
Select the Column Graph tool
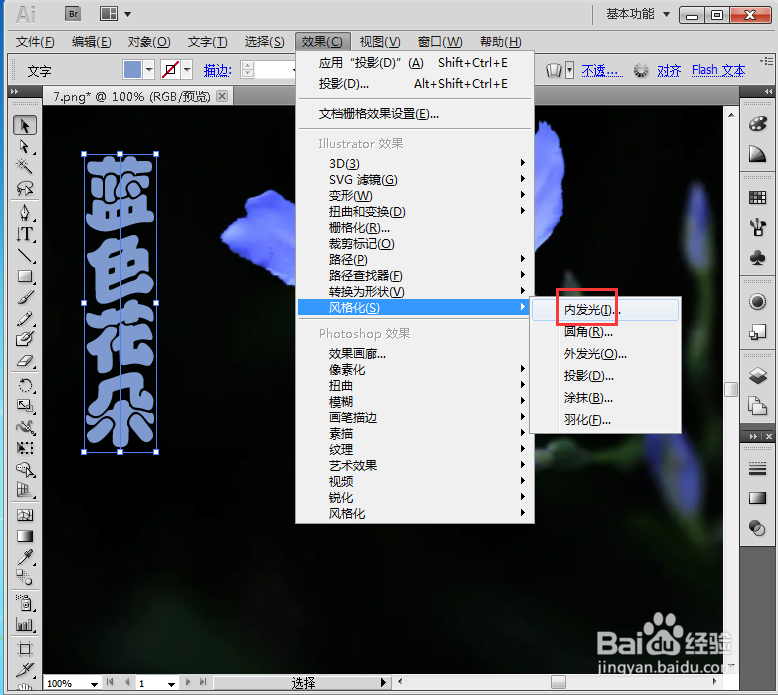[24, 625]
